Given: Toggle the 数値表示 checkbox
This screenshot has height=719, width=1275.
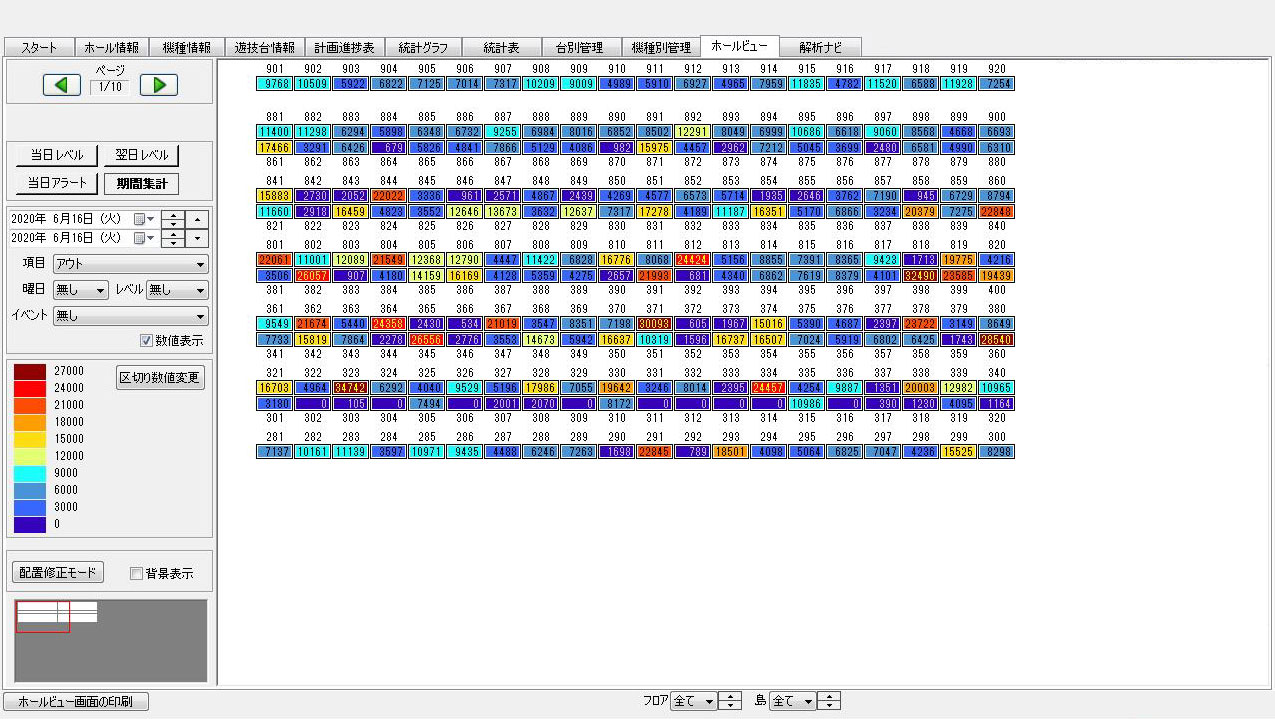Looking at the screenshot, I should point(147,341).
